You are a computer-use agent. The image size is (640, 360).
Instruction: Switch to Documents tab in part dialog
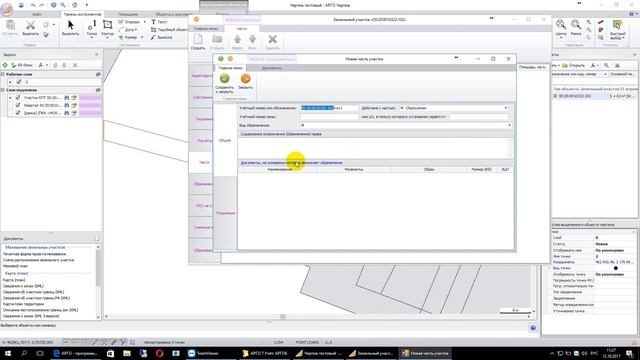272,68
